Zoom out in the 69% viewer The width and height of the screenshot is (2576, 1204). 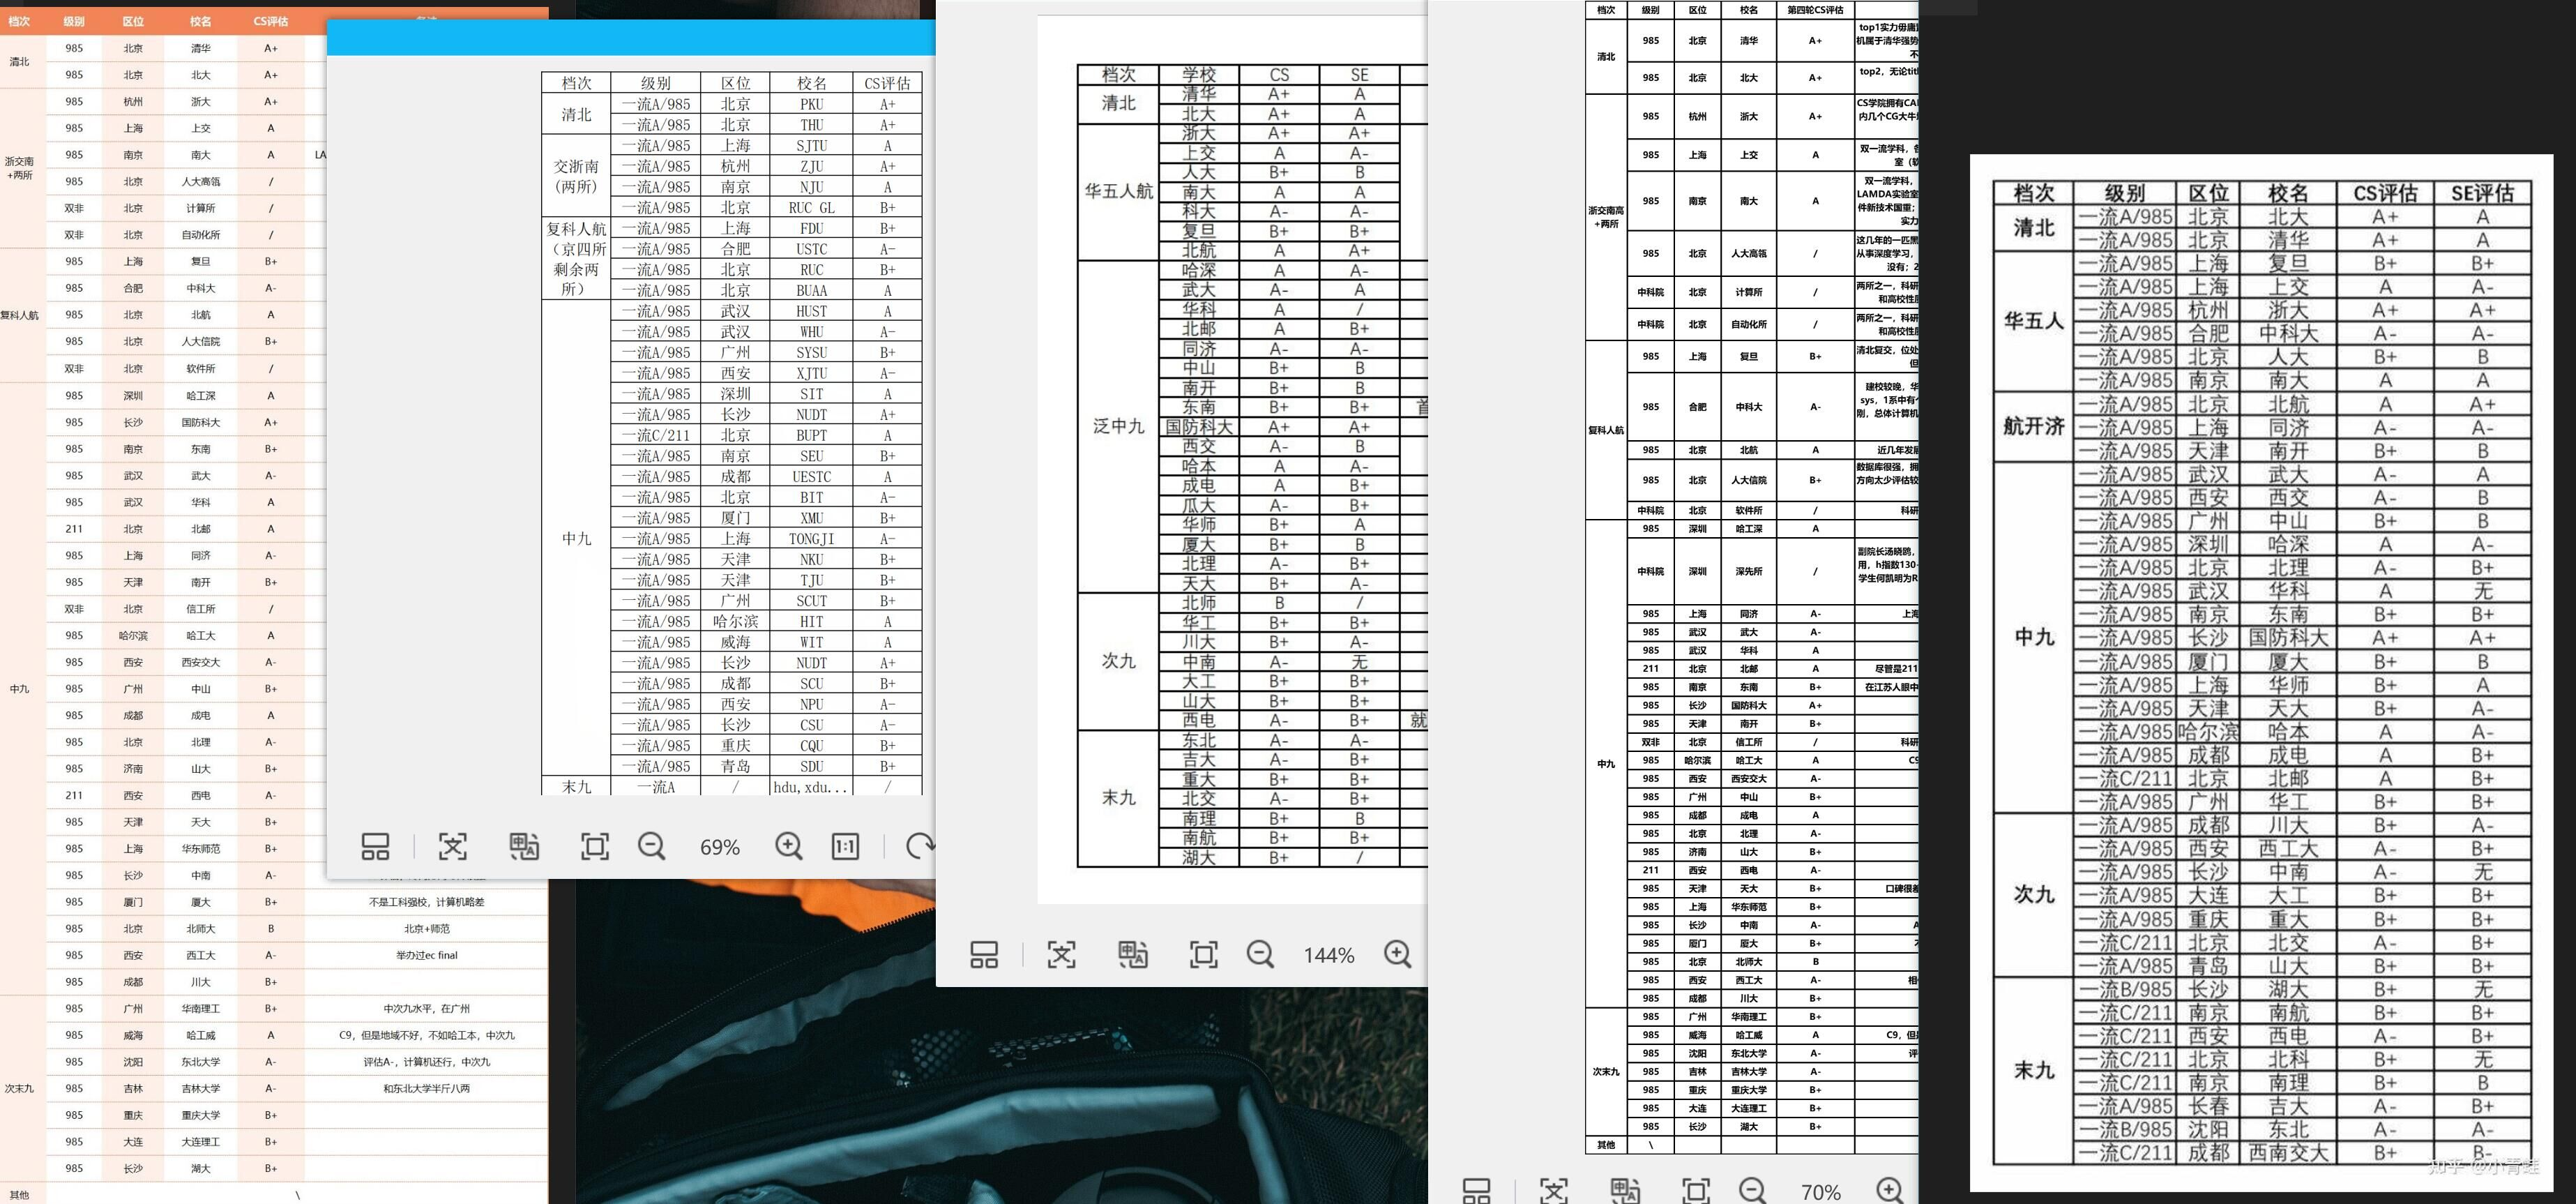click(652, 847)
